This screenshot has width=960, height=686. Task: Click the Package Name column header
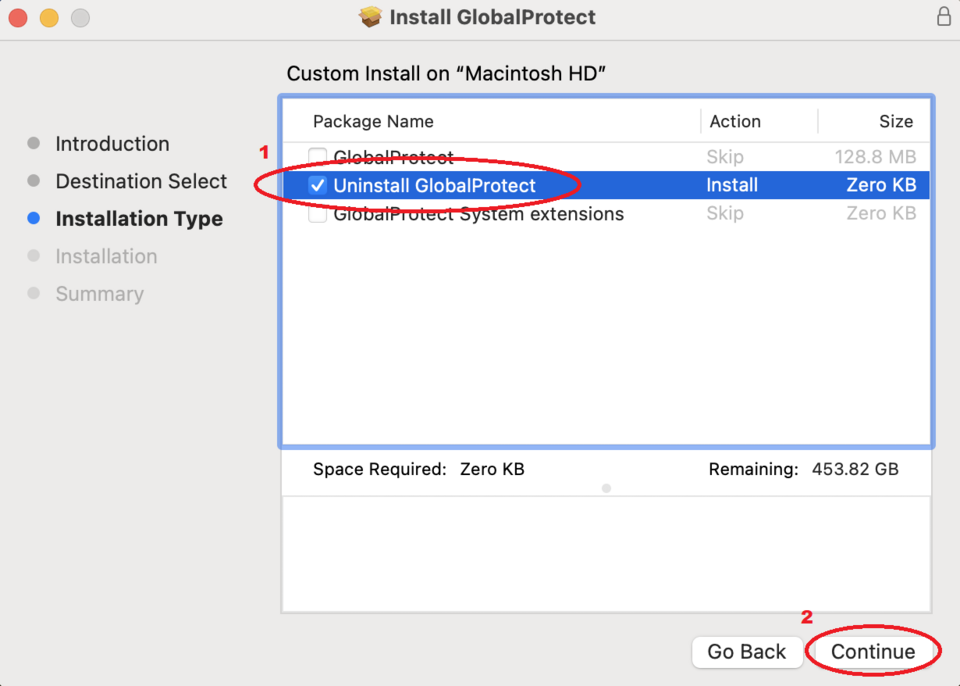tap(373, 121)
